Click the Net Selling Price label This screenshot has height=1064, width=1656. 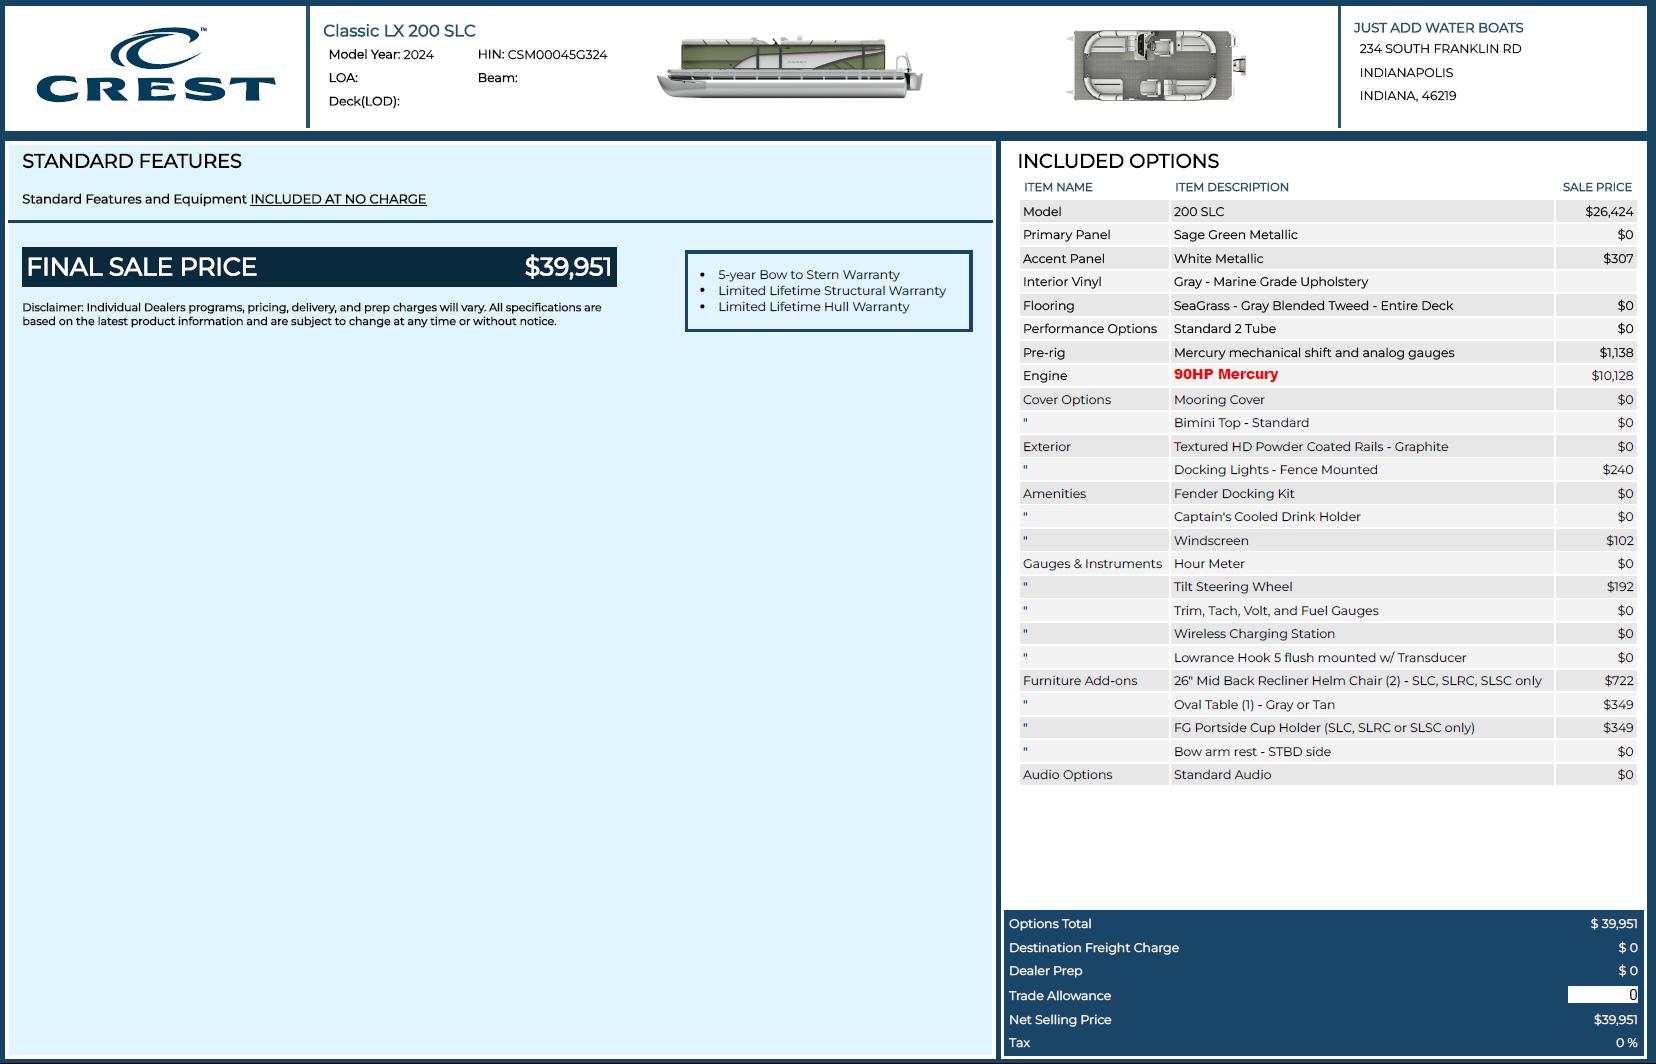click(x=1060, y=1020)
